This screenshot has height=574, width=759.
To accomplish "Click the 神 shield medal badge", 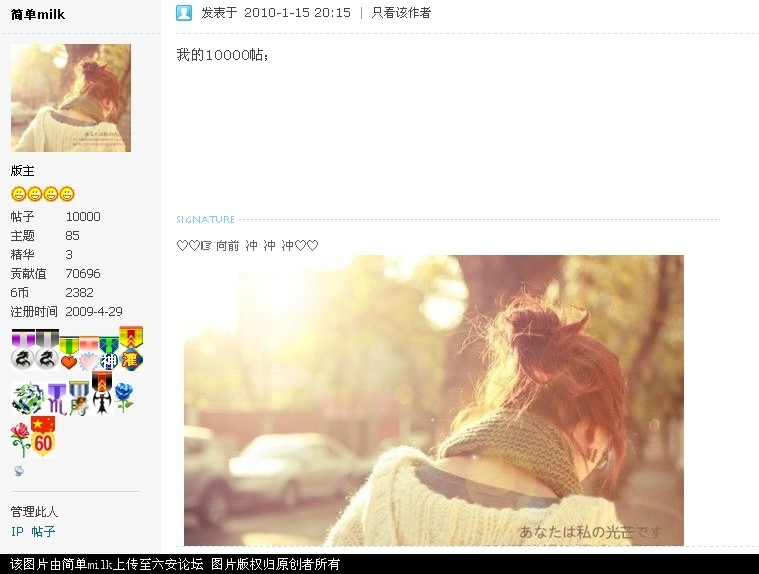I will [x=109, y=355].
